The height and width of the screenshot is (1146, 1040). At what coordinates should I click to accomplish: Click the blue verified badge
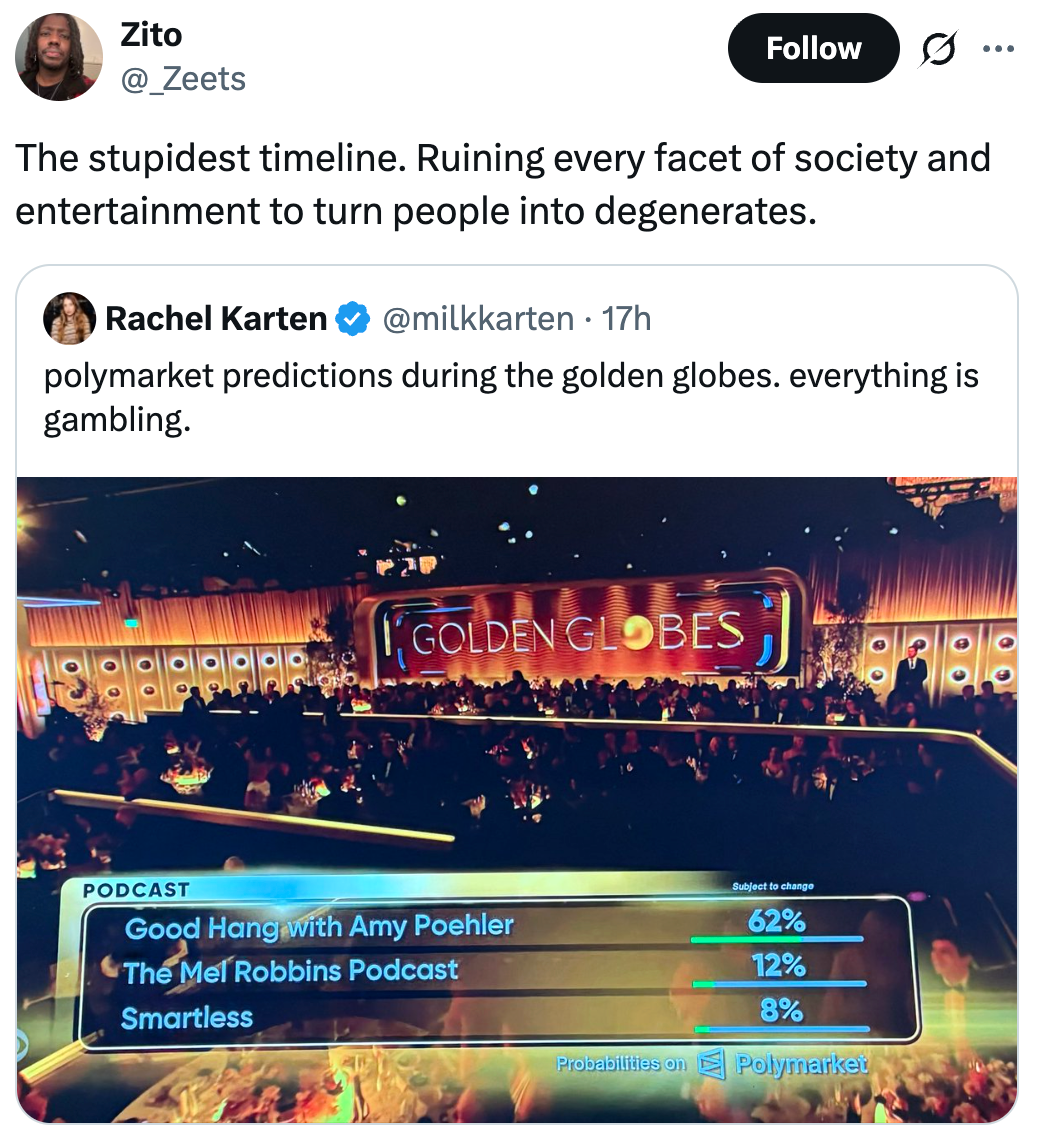point(350,319)
